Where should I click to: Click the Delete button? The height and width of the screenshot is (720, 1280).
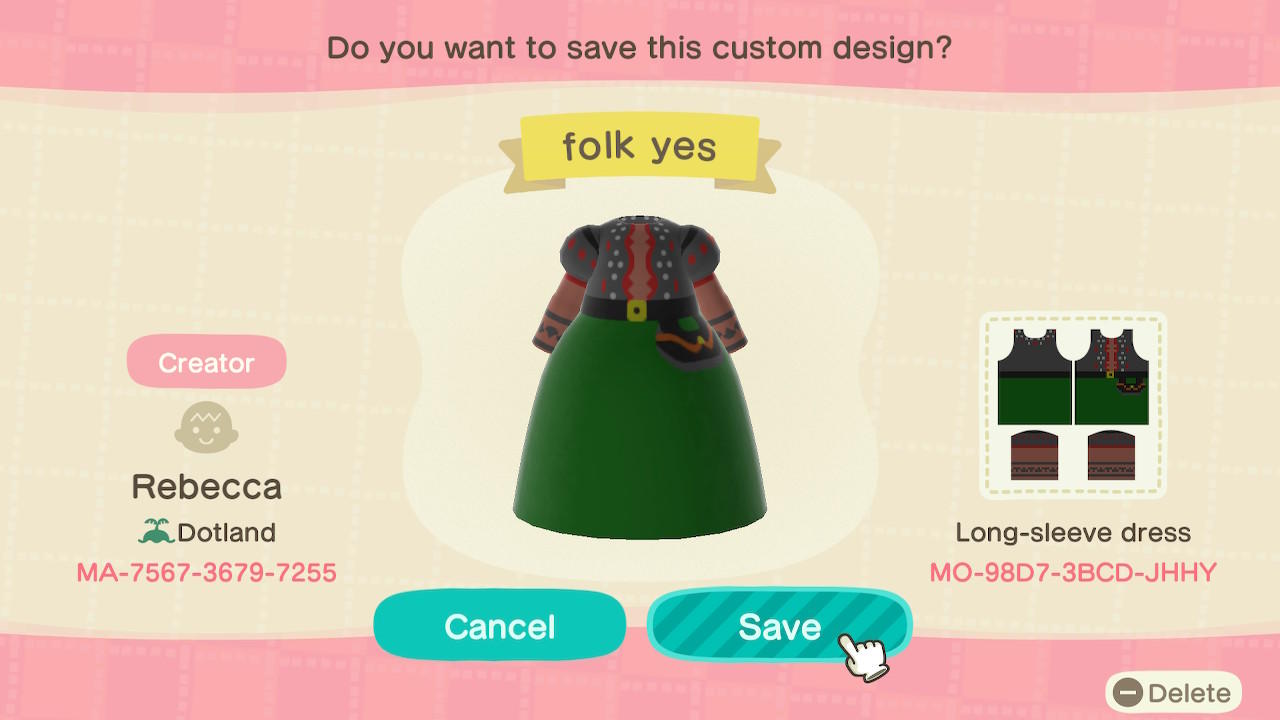[1173, 693]
